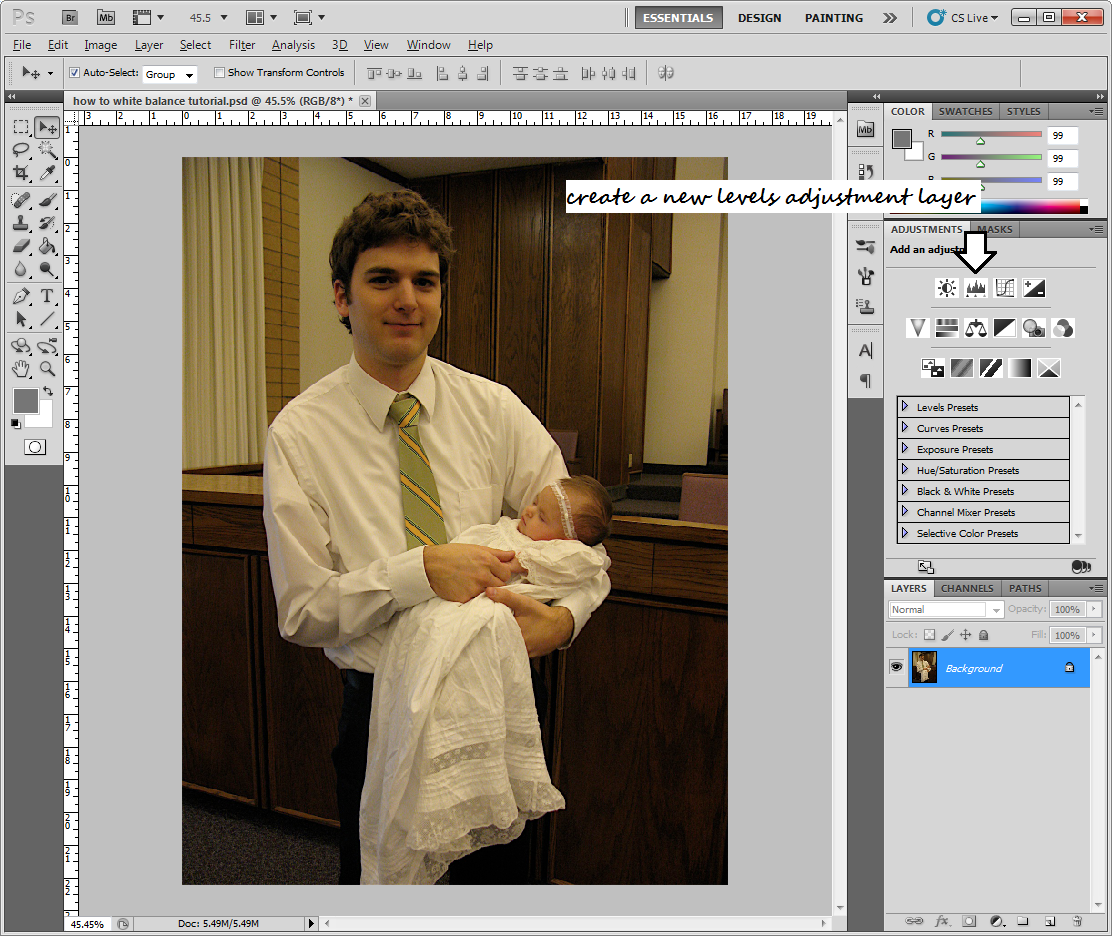The width and height of the screenshot is (1112, 936).
Task: Open the Layer menu
Action: [x=149, y=45]
